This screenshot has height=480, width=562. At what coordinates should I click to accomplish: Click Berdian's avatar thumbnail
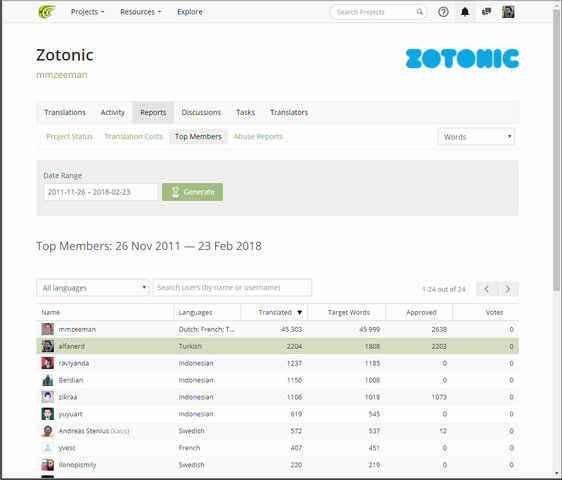(48, 380)
